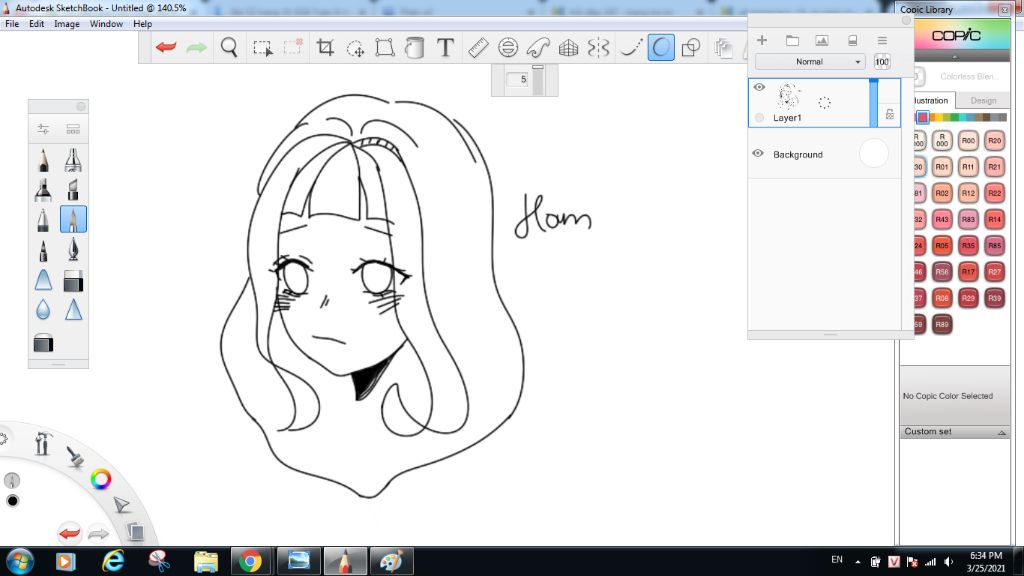Open the Edit menu

(x=37, y=24)
